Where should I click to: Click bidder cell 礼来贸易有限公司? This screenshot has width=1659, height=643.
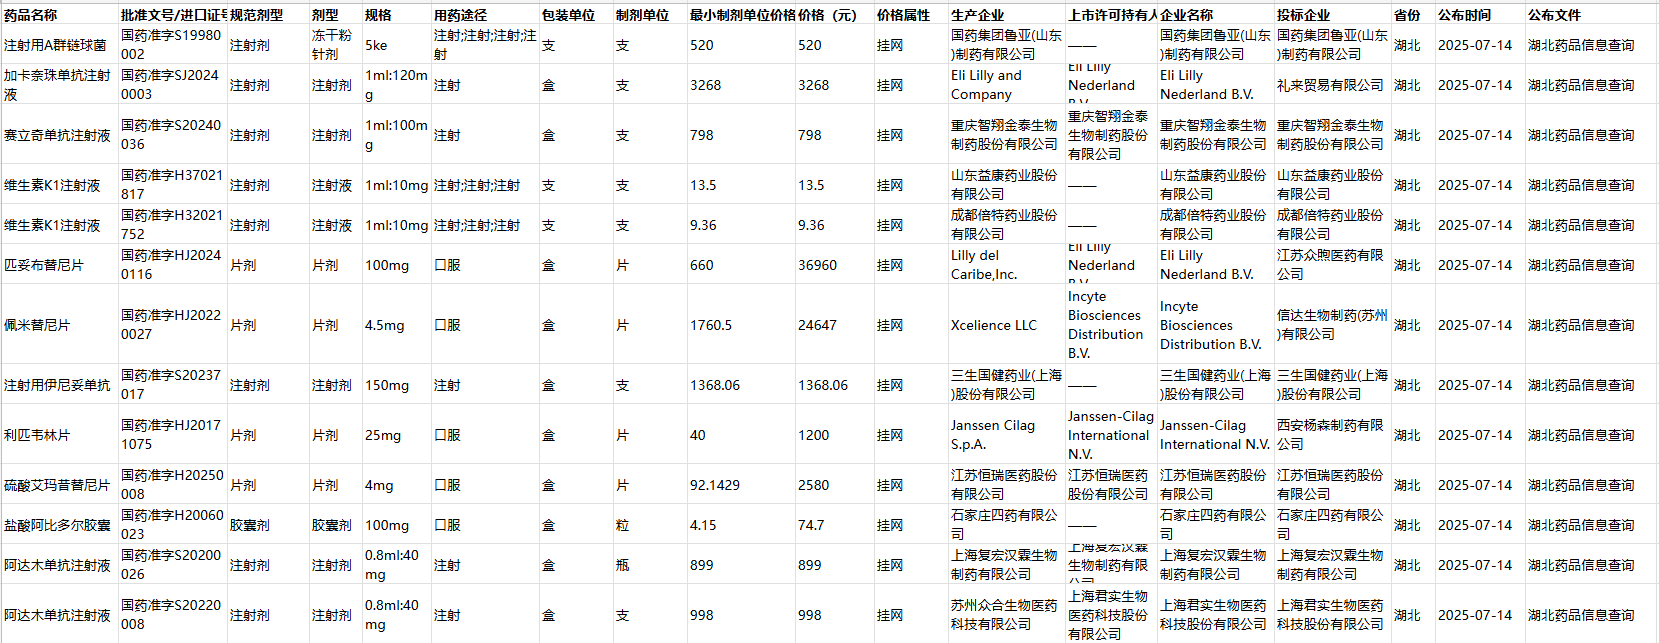[x=1333, y=85]
